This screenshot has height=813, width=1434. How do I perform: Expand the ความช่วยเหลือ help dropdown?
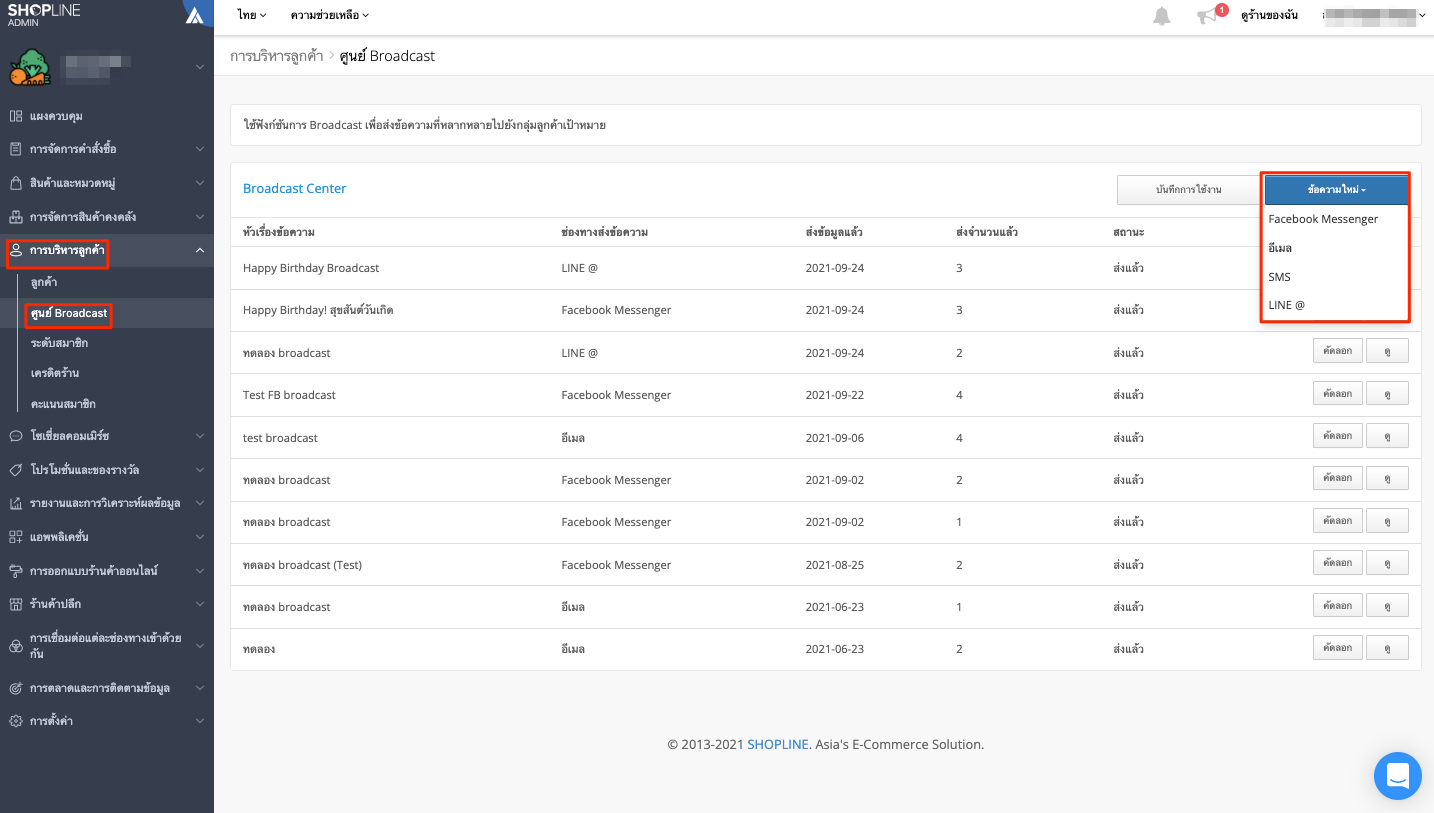pos(330,15)
